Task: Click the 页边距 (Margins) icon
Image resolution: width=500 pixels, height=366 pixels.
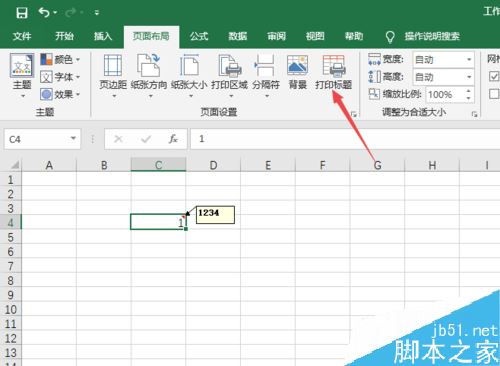Action: point(113,66)
